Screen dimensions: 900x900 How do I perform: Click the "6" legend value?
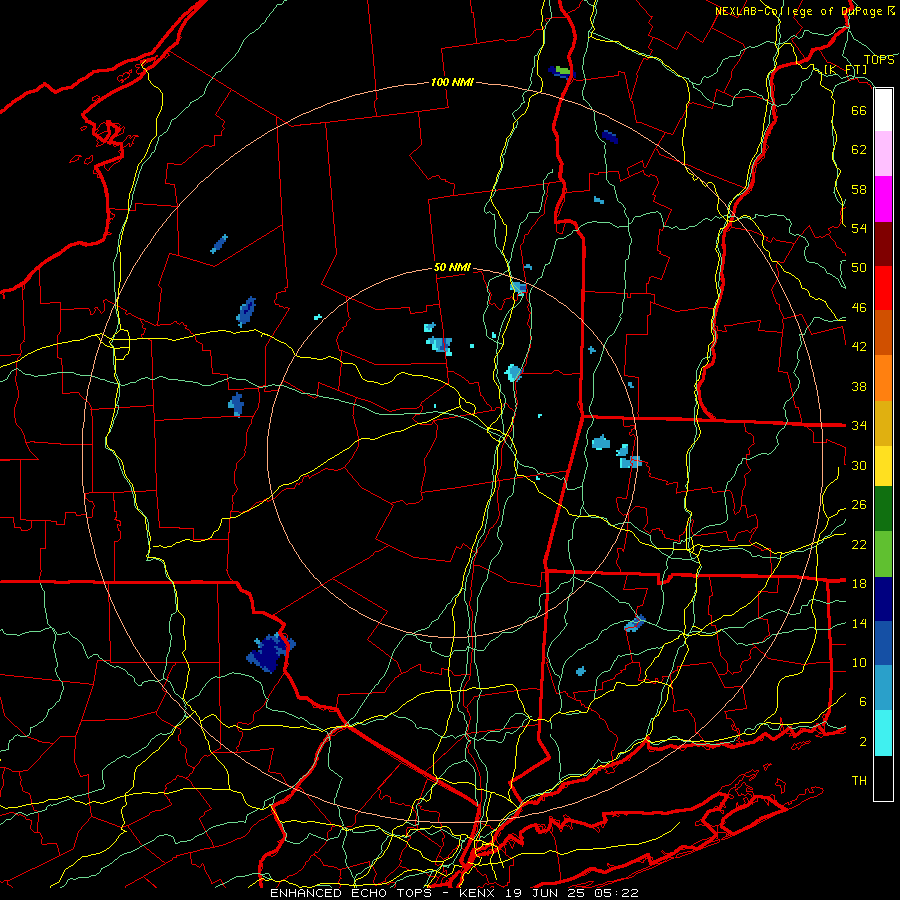tap(863, 702)
